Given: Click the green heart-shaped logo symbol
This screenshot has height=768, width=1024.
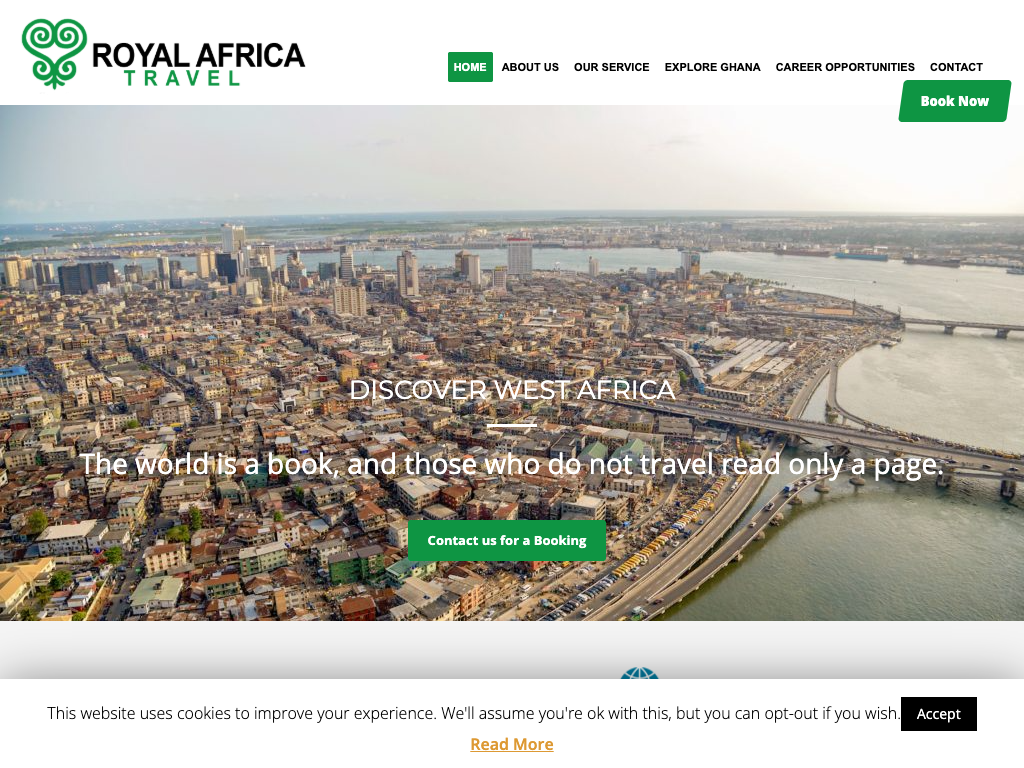Looking at the screenshot, I should coord(54,53).
